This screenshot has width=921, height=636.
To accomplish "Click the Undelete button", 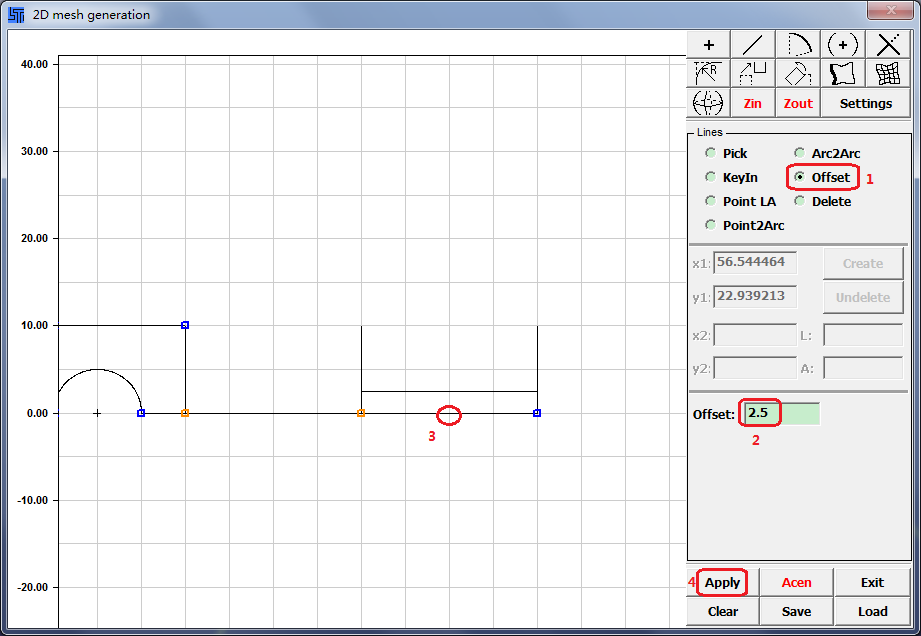I will pos(863,298).
